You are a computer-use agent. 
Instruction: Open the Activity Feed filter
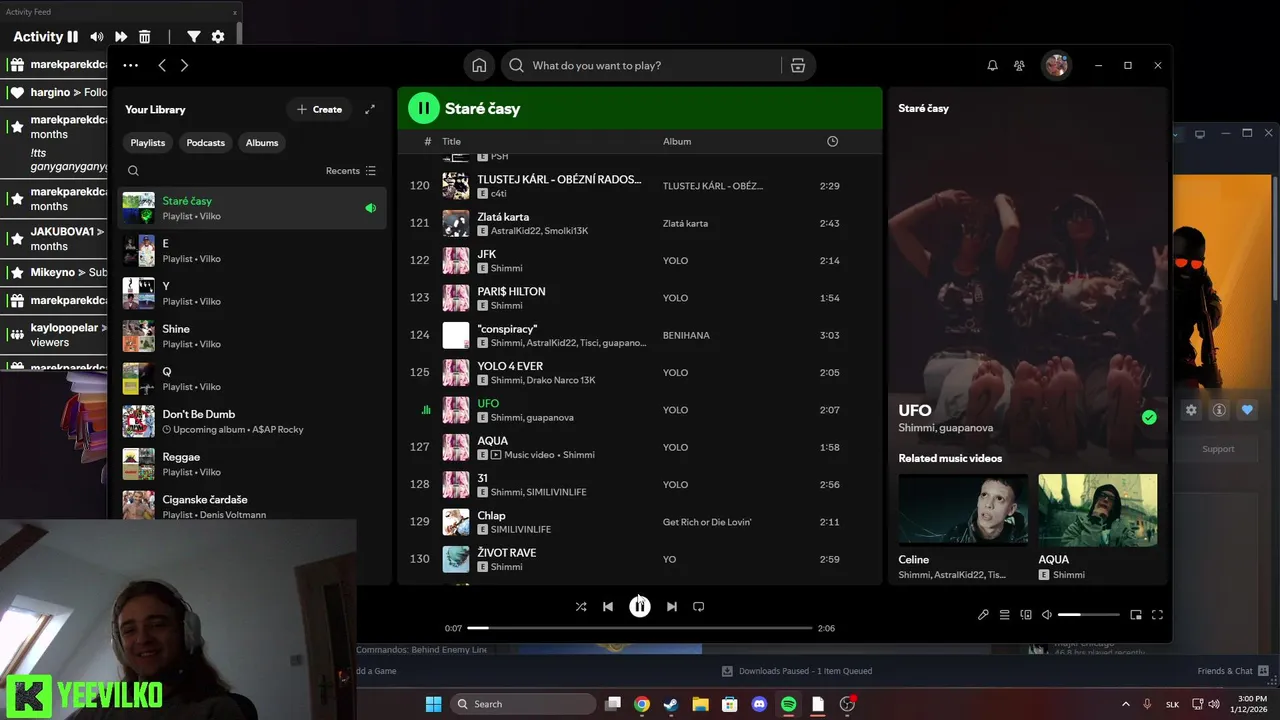(x=194, y=37)
